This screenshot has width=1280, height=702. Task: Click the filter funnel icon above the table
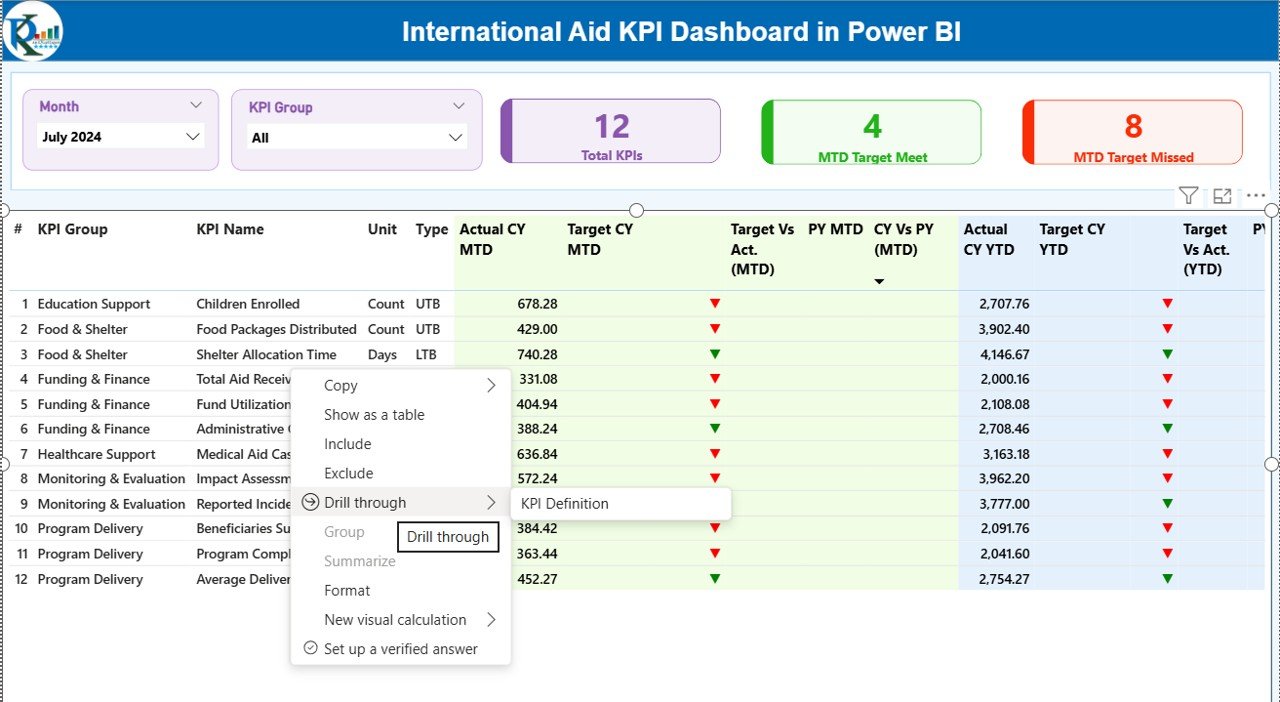1188,196
